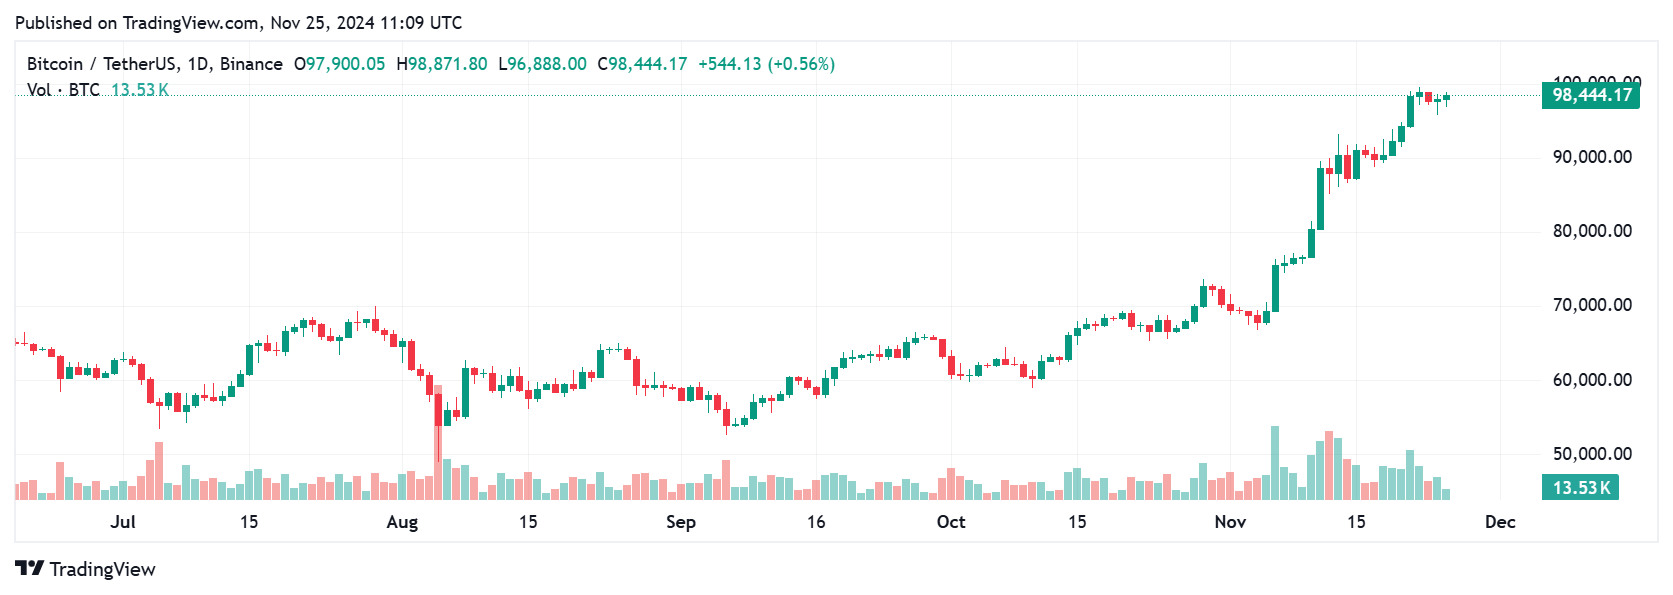Screen dimensions: 1673x595
Task: Select the Nov marker on time axis
Action: 1230,522
